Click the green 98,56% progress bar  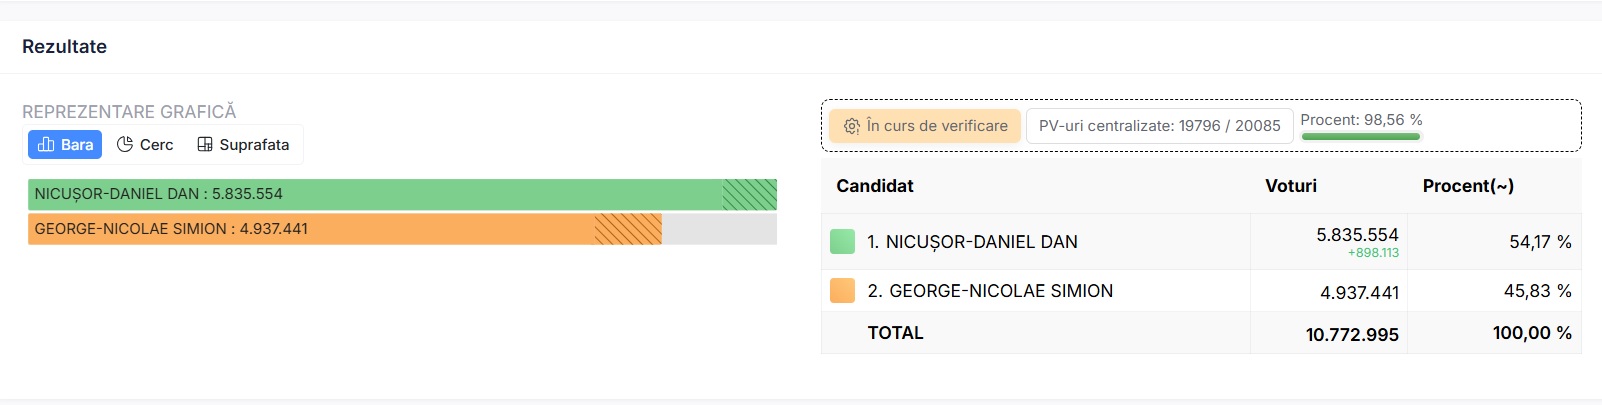[1360, 136]
